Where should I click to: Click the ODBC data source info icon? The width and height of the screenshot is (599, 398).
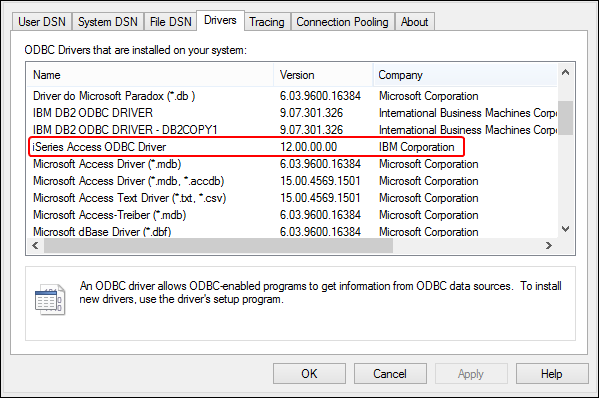[x=50, y=299]
